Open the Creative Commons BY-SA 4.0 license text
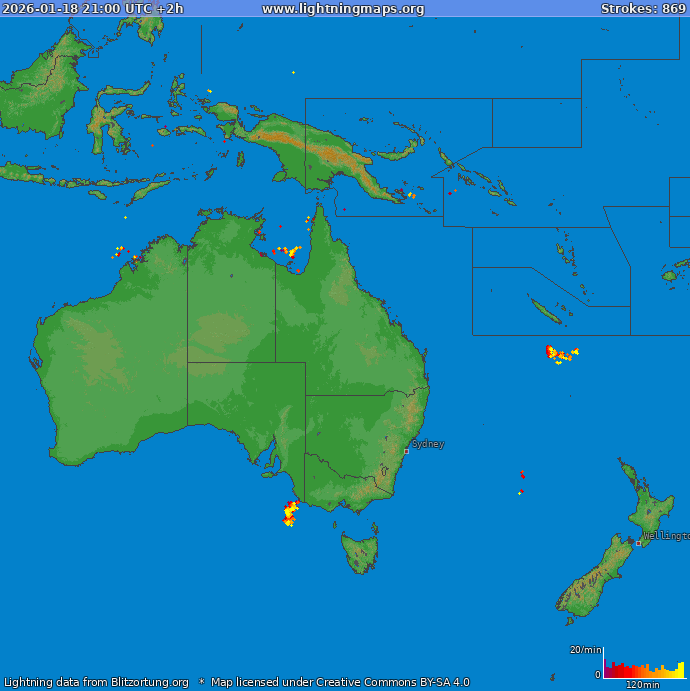690x691 pixels. coord(340,682)
